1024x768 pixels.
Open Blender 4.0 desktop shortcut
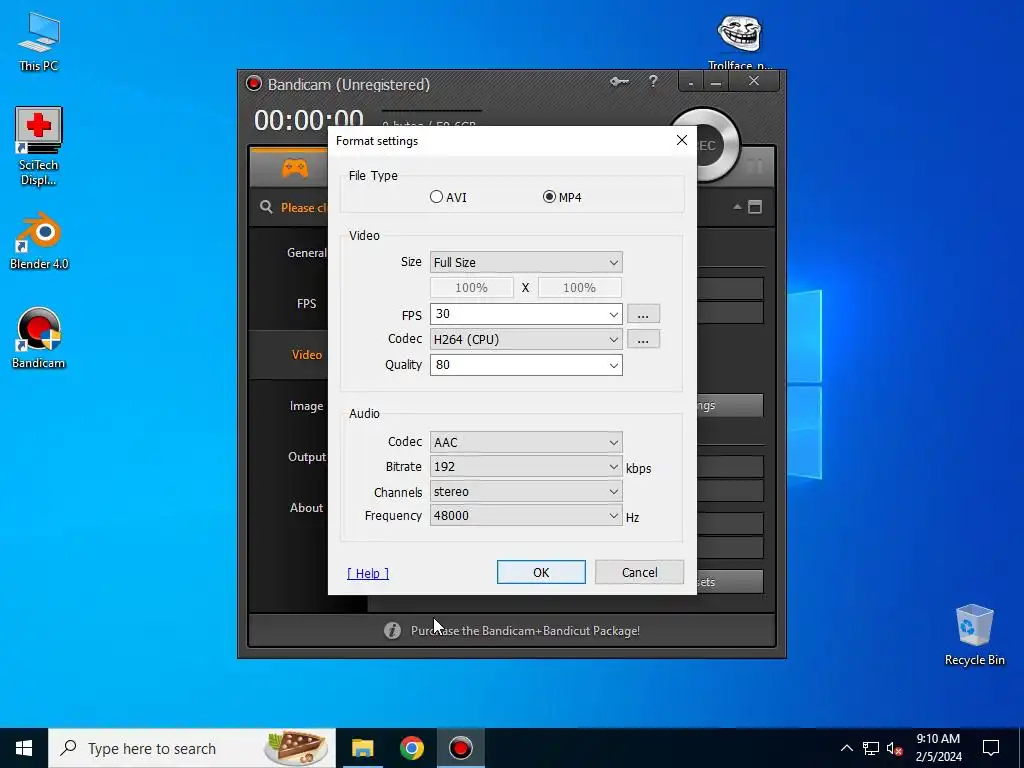coord(39,240)
